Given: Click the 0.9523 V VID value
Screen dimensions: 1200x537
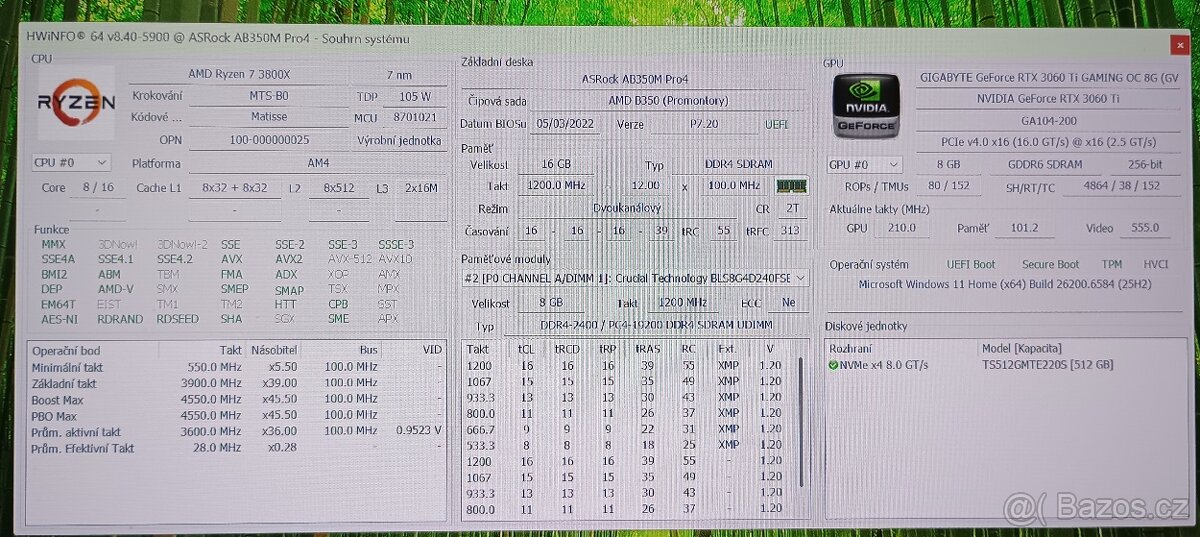Looking at the screenshot, I should 417,432.
